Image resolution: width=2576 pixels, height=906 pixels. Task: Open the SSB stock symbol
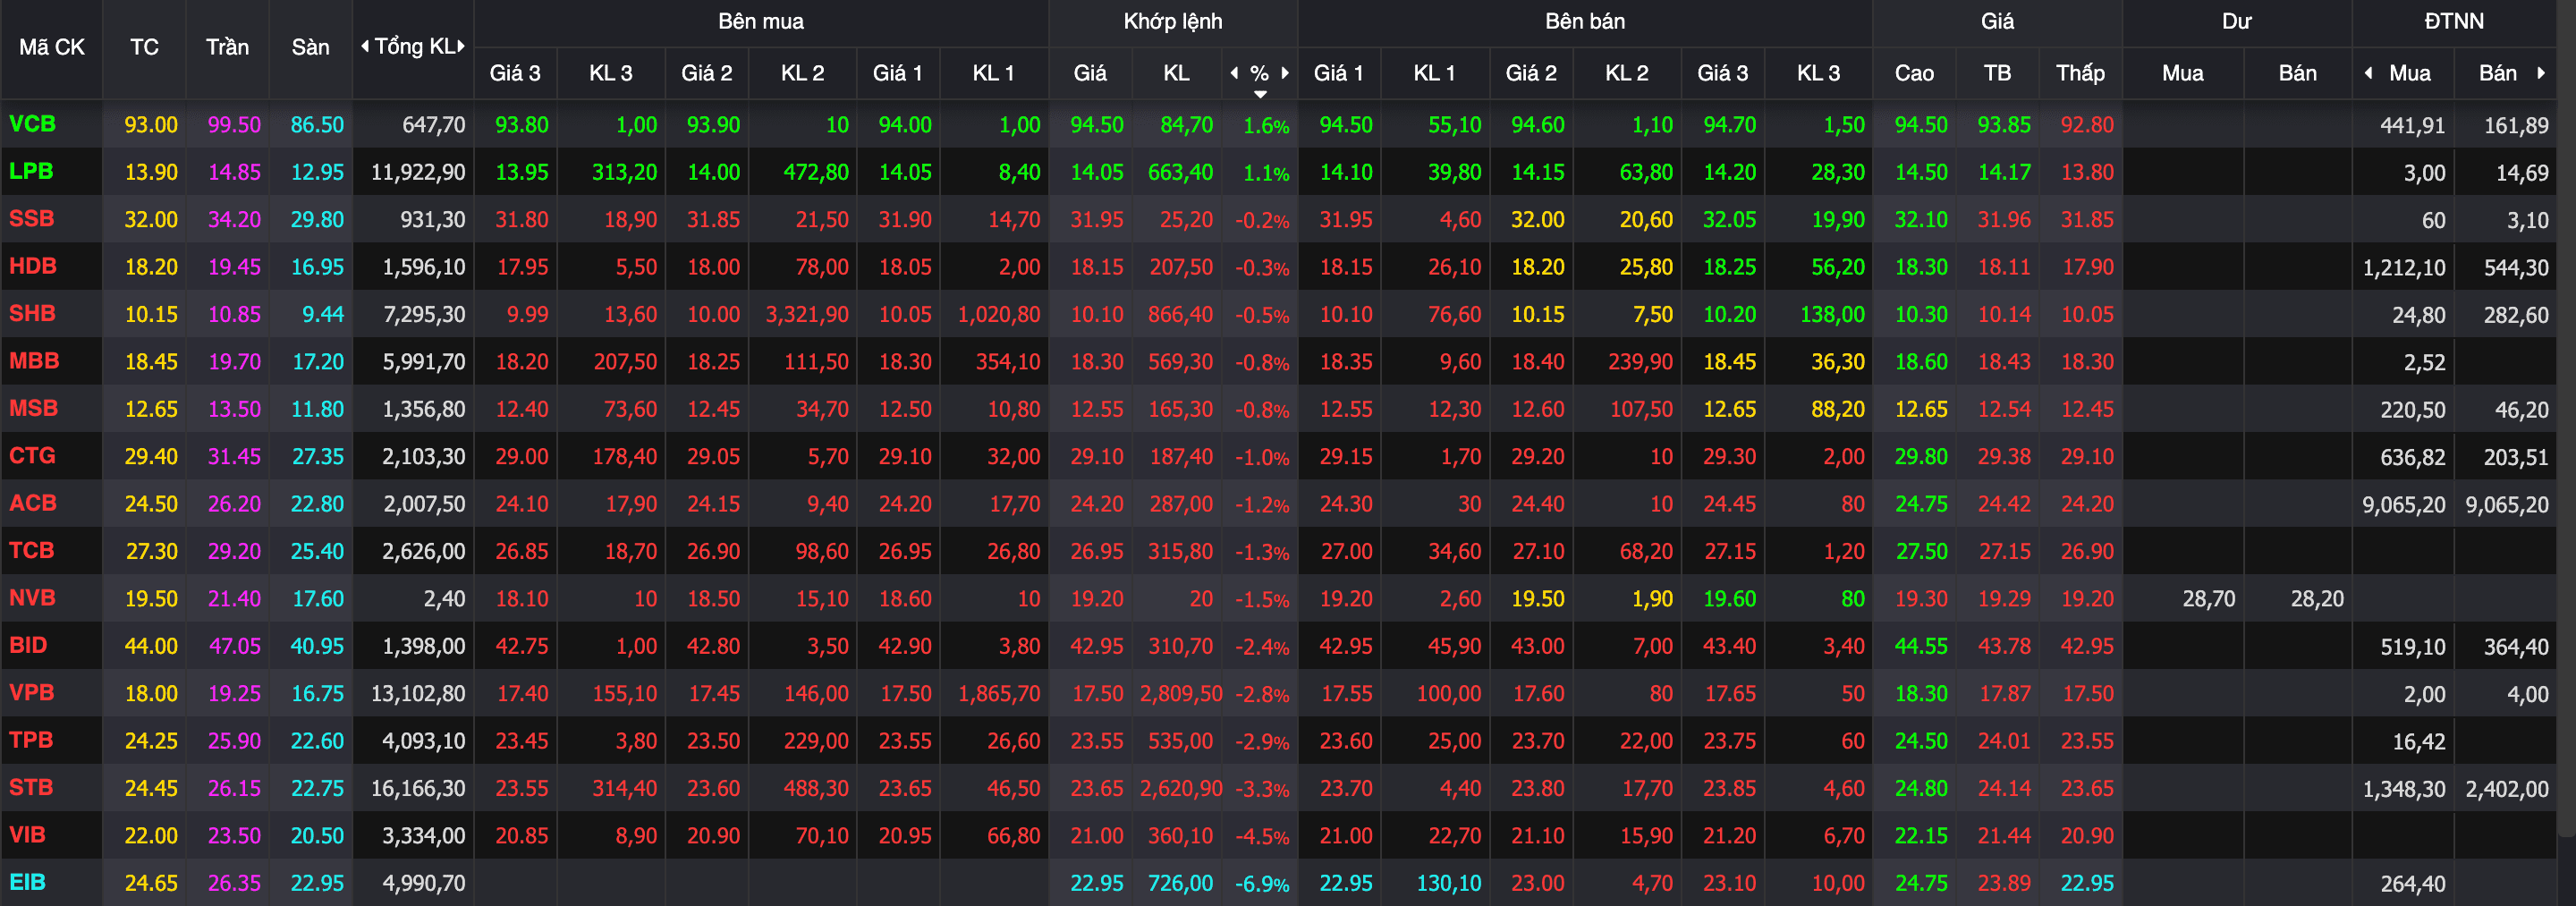pyautogui.click(x=31, y=218)
